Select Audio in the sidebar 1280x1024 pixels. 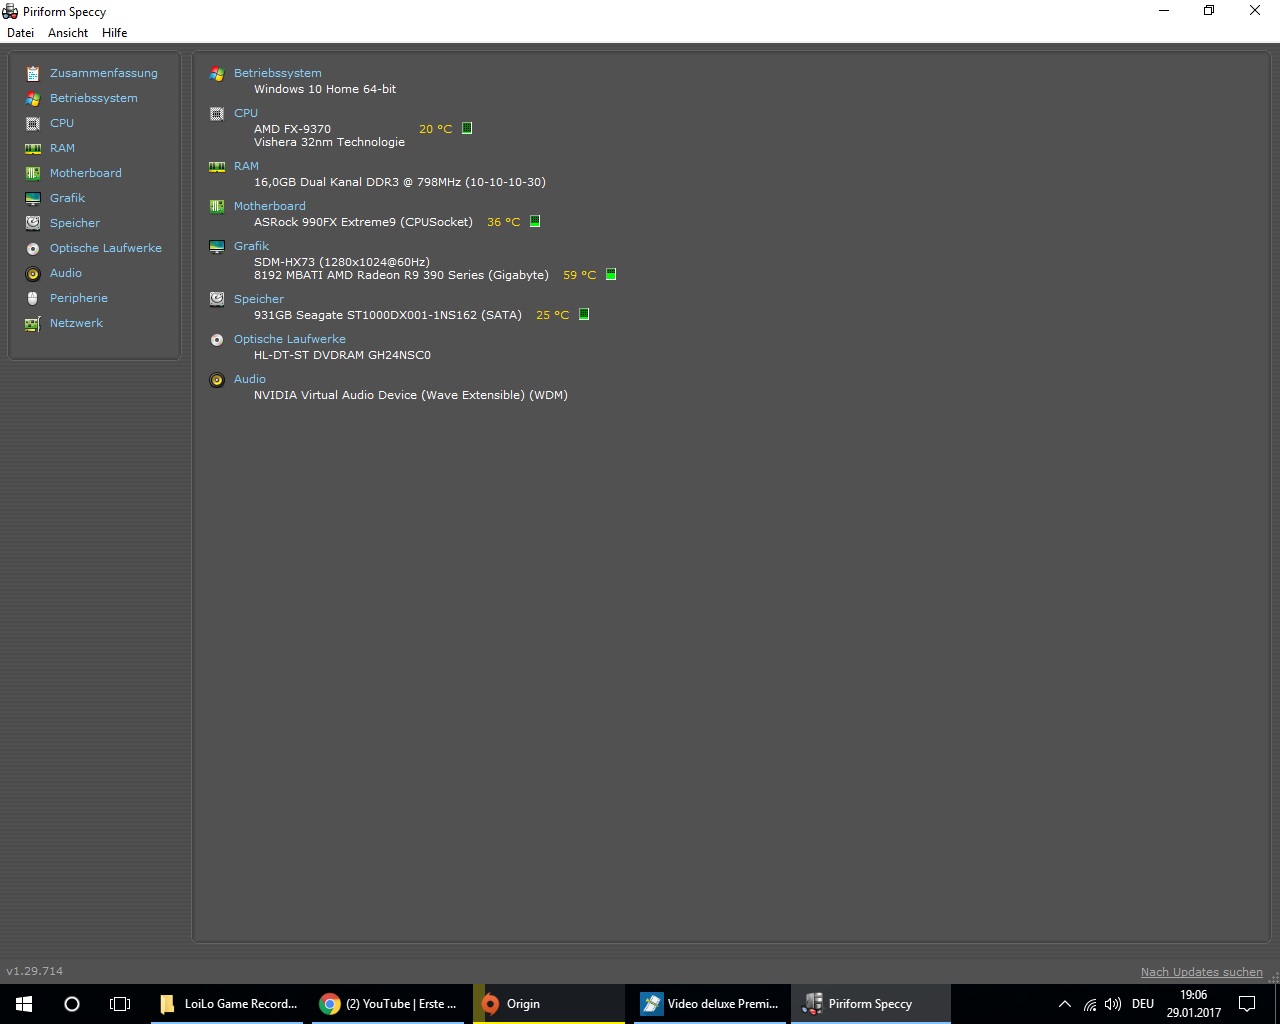point(66,273)
